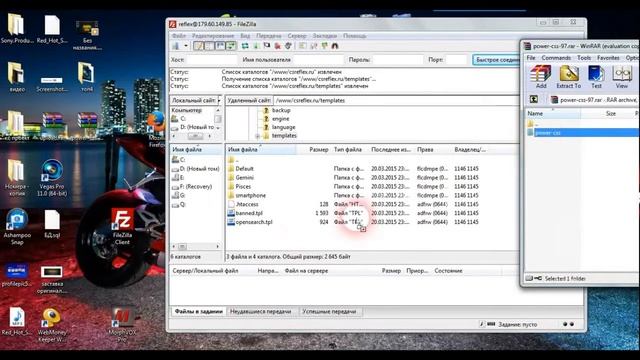Click the WinRAR View icon

pyautogui.click(x=622, y=77)
